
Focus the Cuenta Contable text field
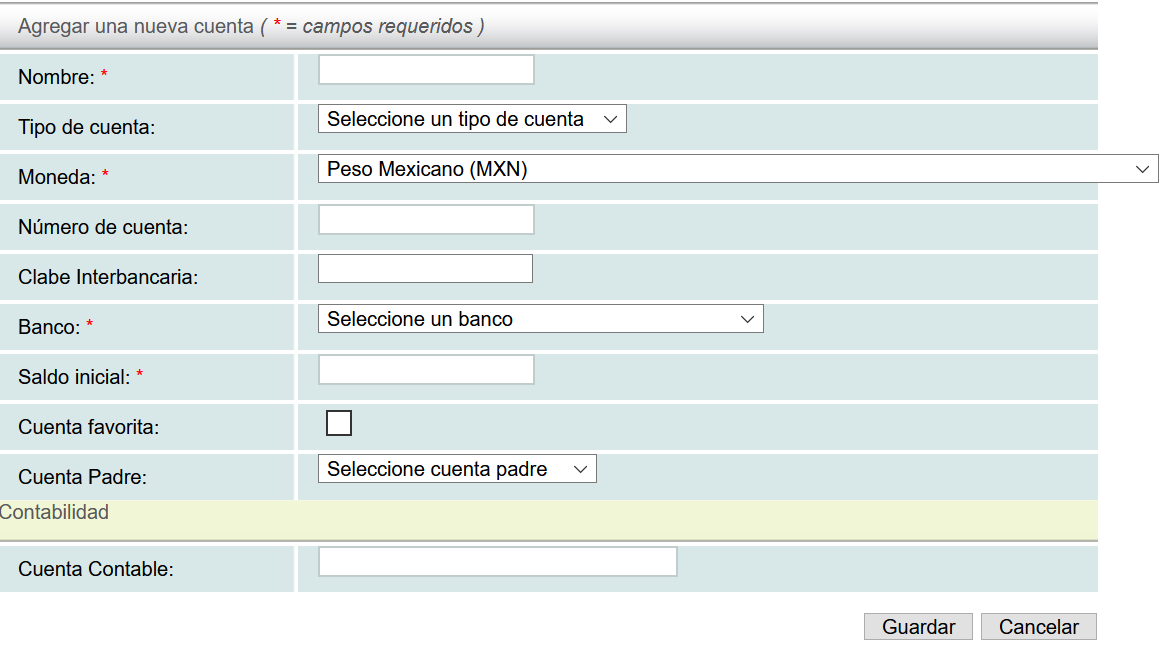497,562
